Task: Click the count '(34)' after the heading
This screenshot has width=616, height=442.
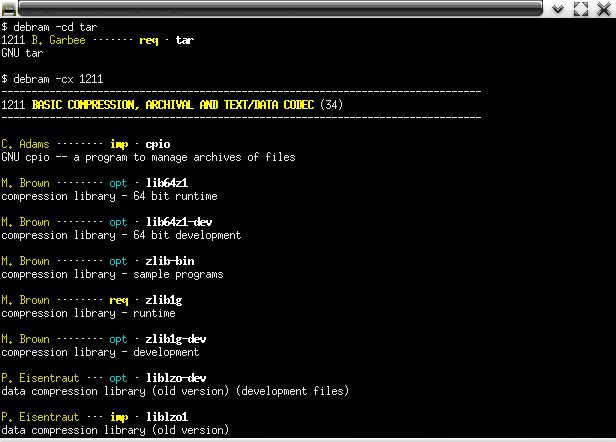Action: 332,105
